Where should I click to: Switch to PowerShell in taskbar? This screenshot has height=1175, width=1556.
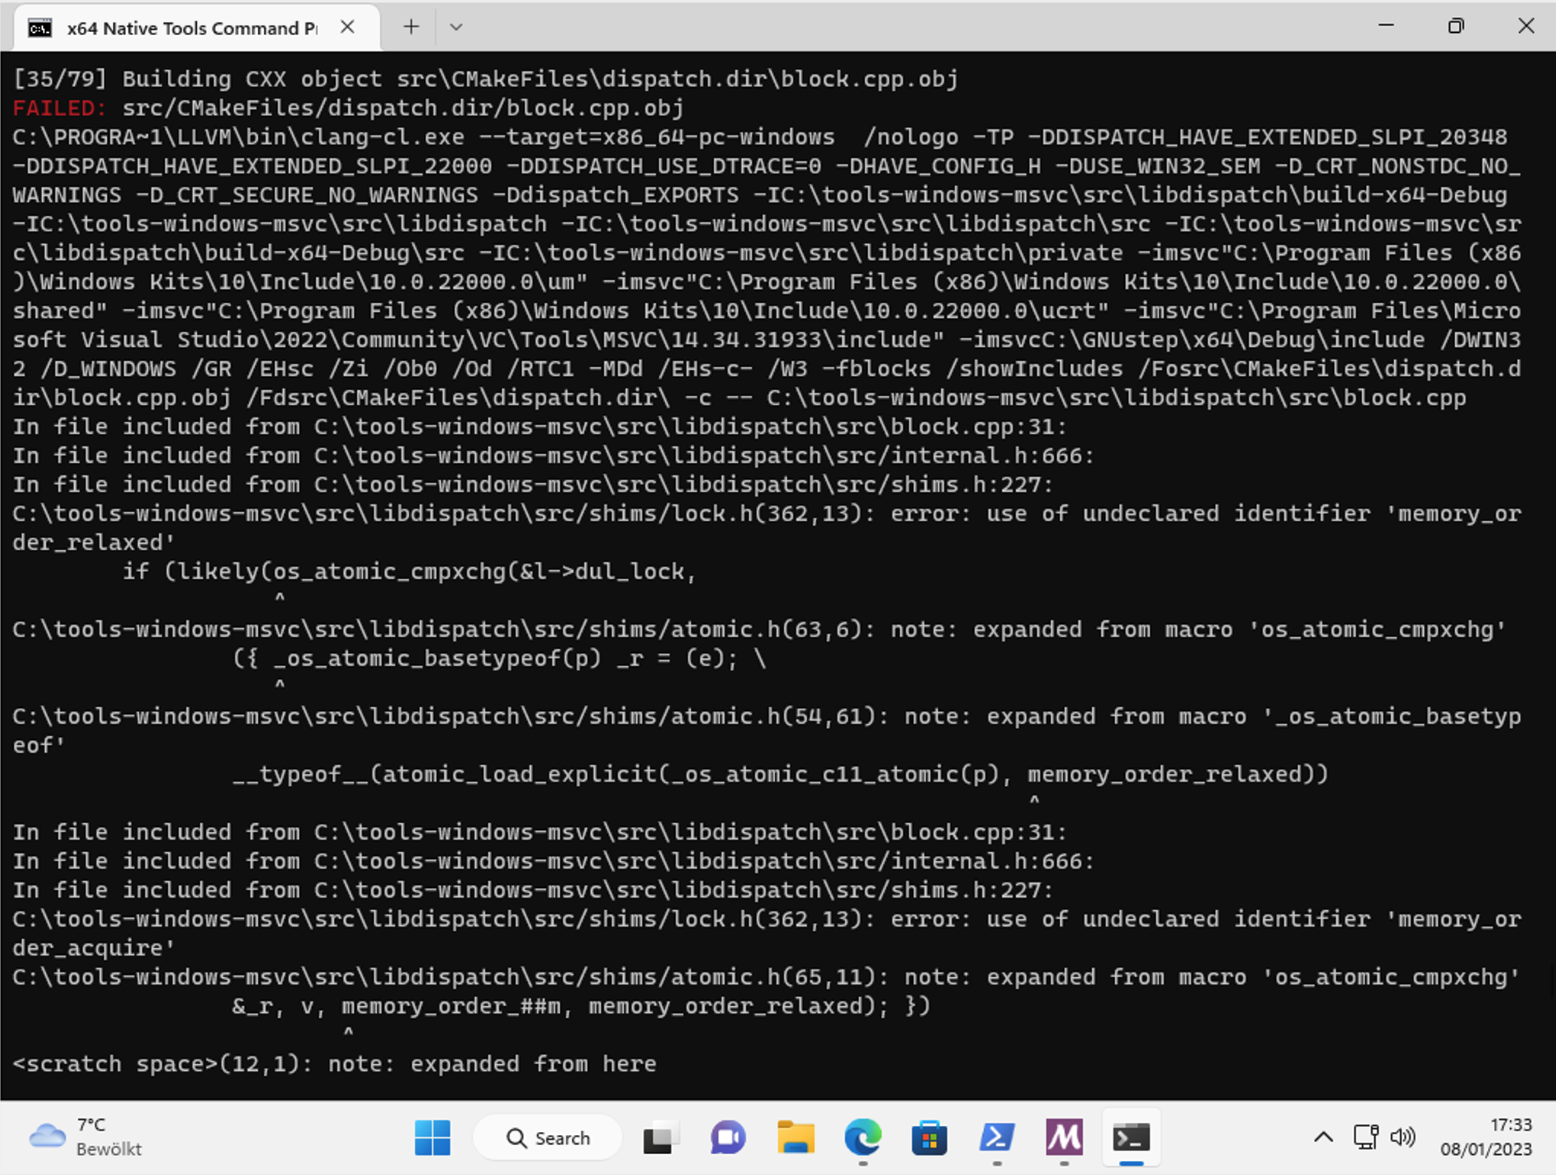pyautogui.click(x=997, y=1138)
